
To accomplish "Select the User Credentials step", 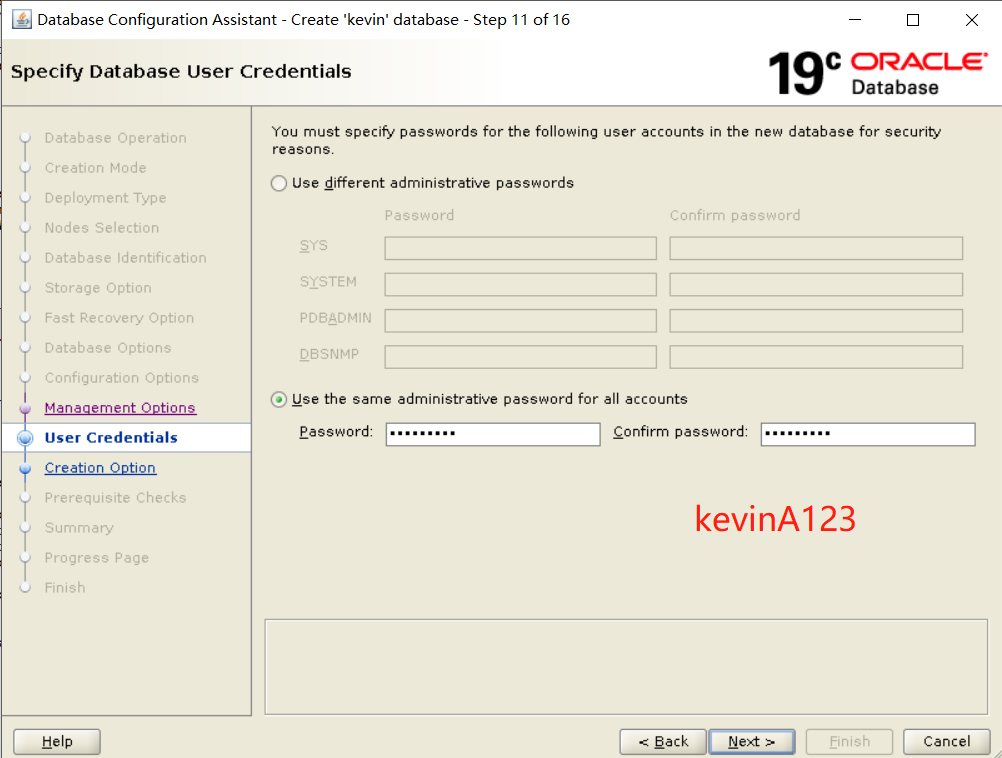I will [111, 438].
